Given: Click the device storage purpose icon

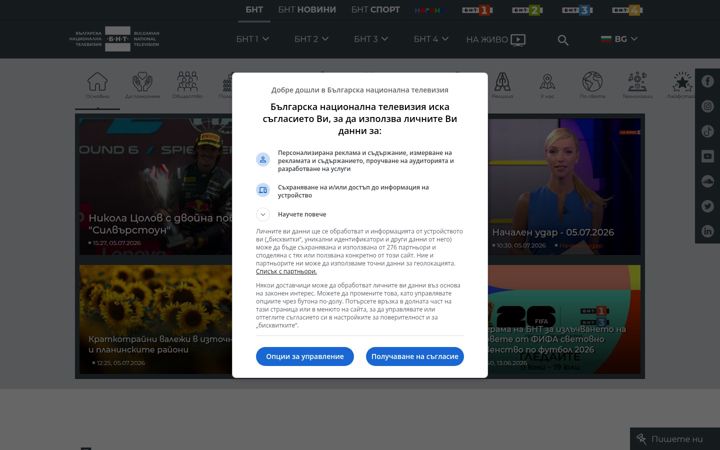Looking at the screenshot, I should (x=263, y=190).
